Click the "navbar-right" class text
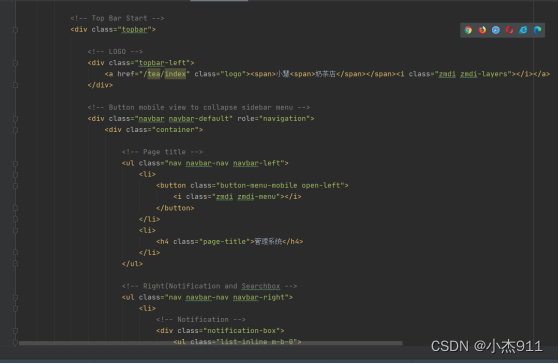The width and height of the screenshot is (559, 364). [x=258, y=297]
